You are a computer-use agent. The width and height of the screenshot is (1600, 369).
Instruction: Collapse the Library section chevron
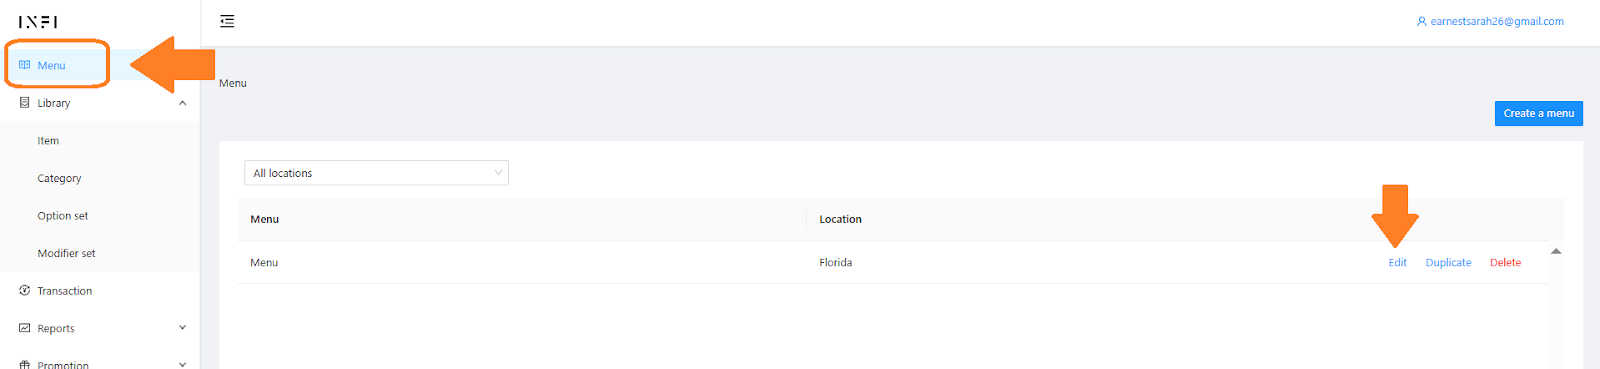click(x=182, y=103)
